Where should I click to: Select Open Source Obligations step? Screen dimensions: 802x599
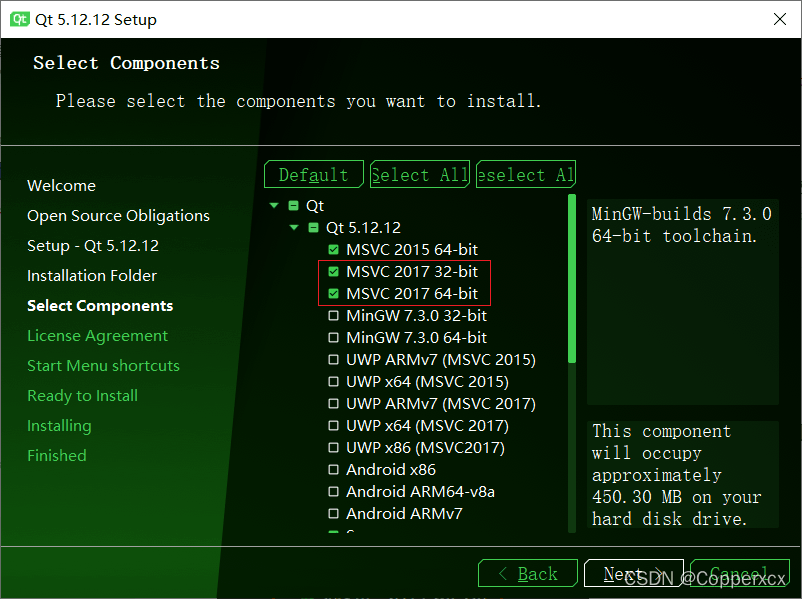point(118,216)
